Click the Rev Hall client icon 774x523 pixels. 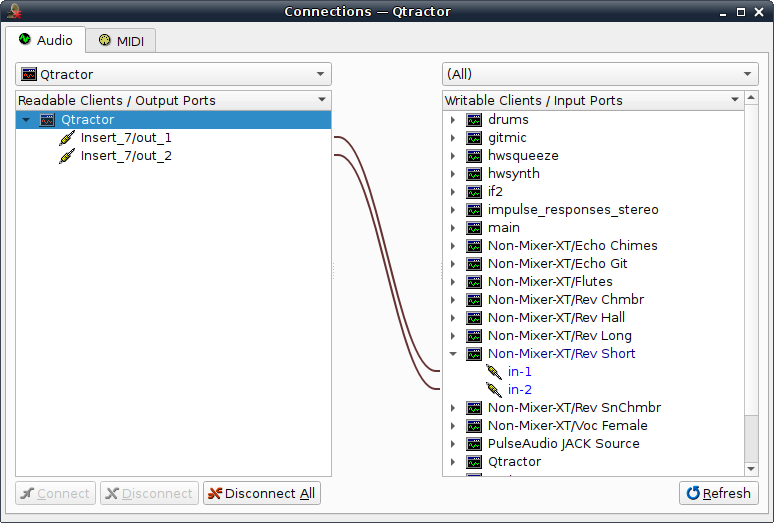pyautogui.click(x=474, y=318)
